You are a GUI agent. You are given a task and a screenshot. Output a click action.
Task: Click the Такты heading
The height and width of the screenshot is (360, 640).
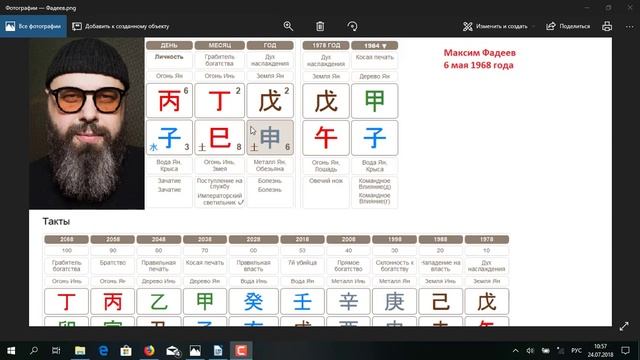[x=56, y=221]
